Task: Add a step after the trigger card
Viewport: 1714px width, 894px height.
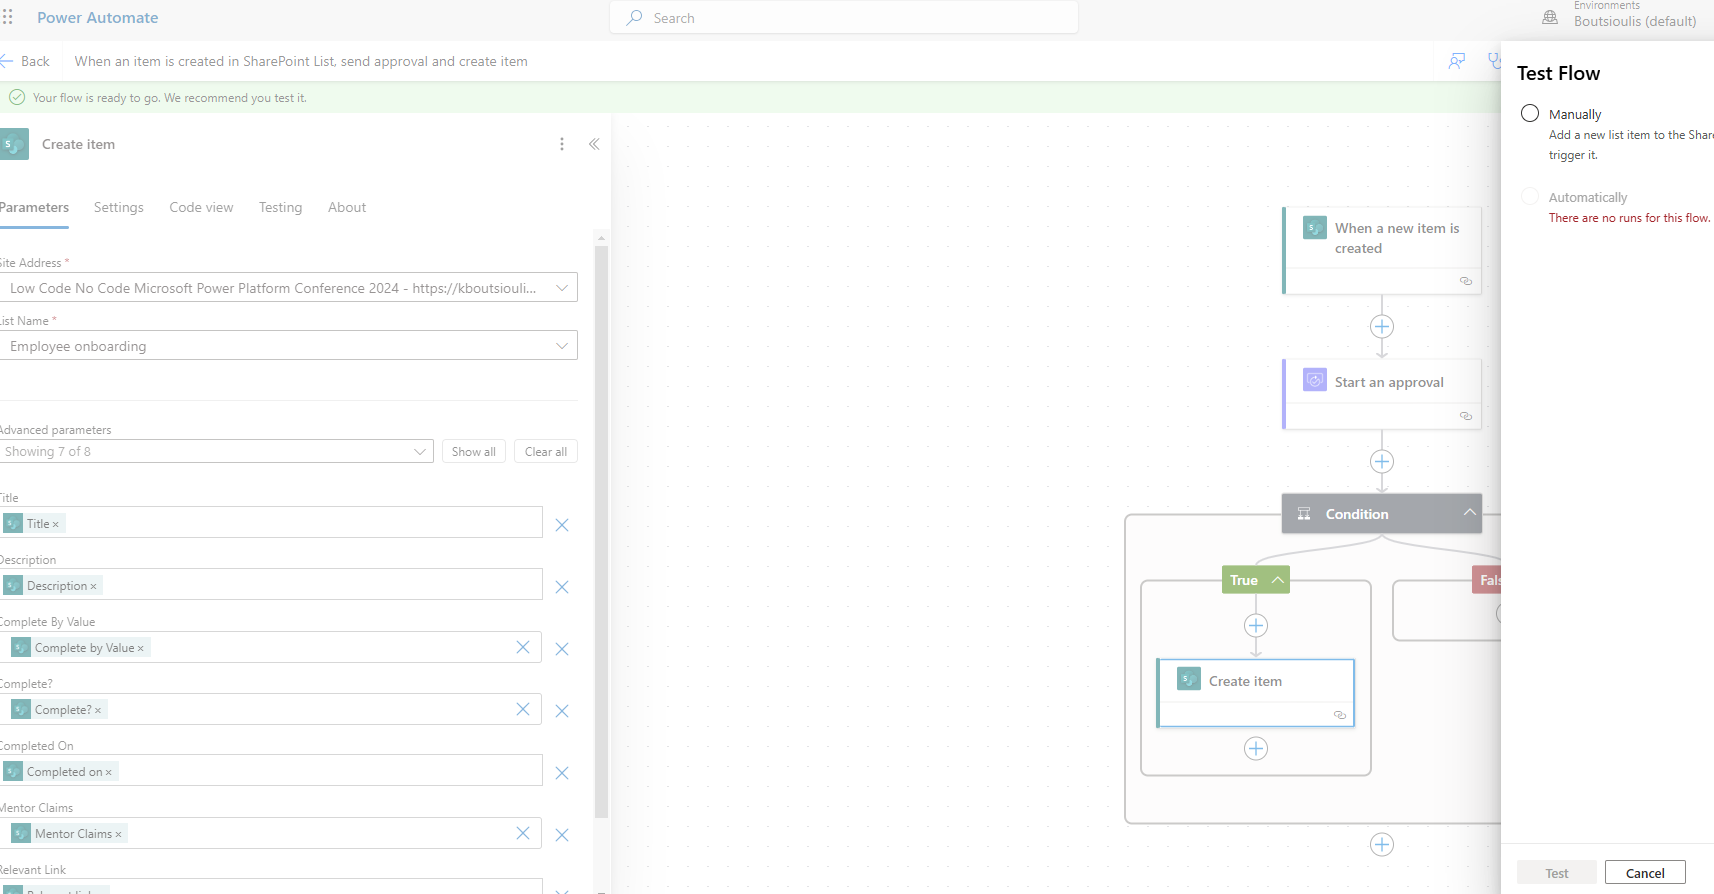Action: click(1382, 327)
